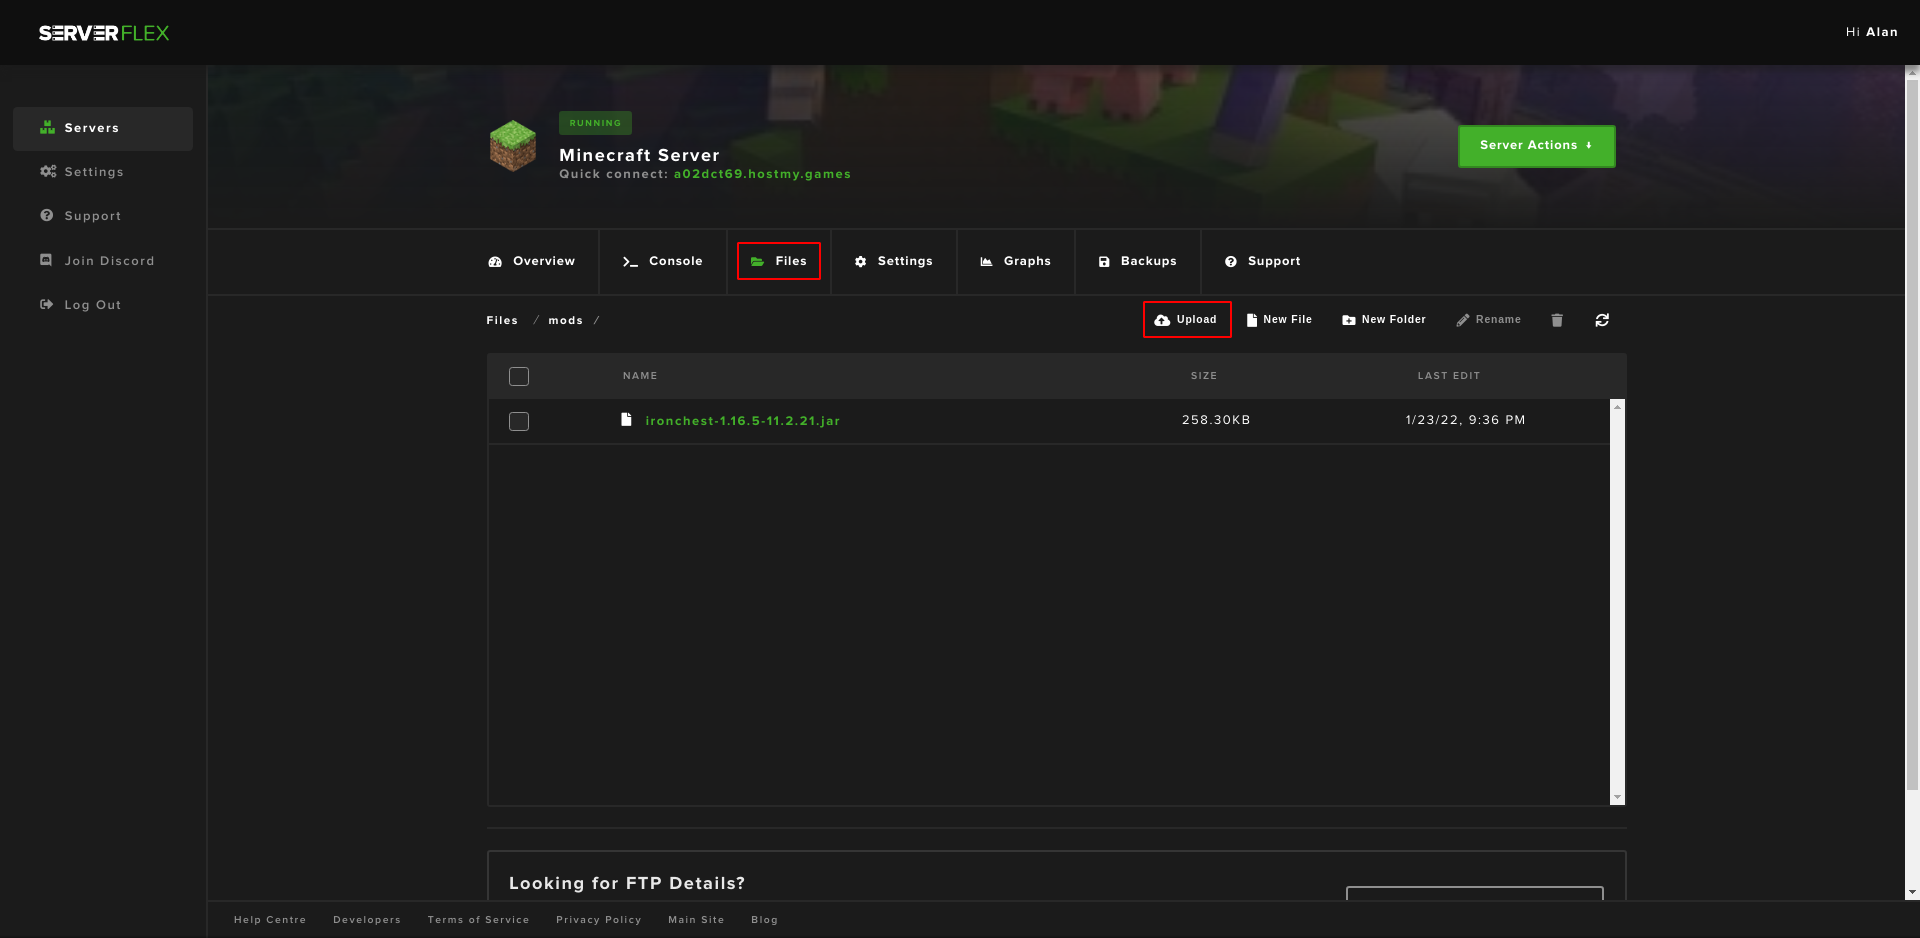Image resolution: width=1920 pixels, height=938 pixels.
Task: Click the LAST EDIT column header
Action: [x=1449, y=376]
